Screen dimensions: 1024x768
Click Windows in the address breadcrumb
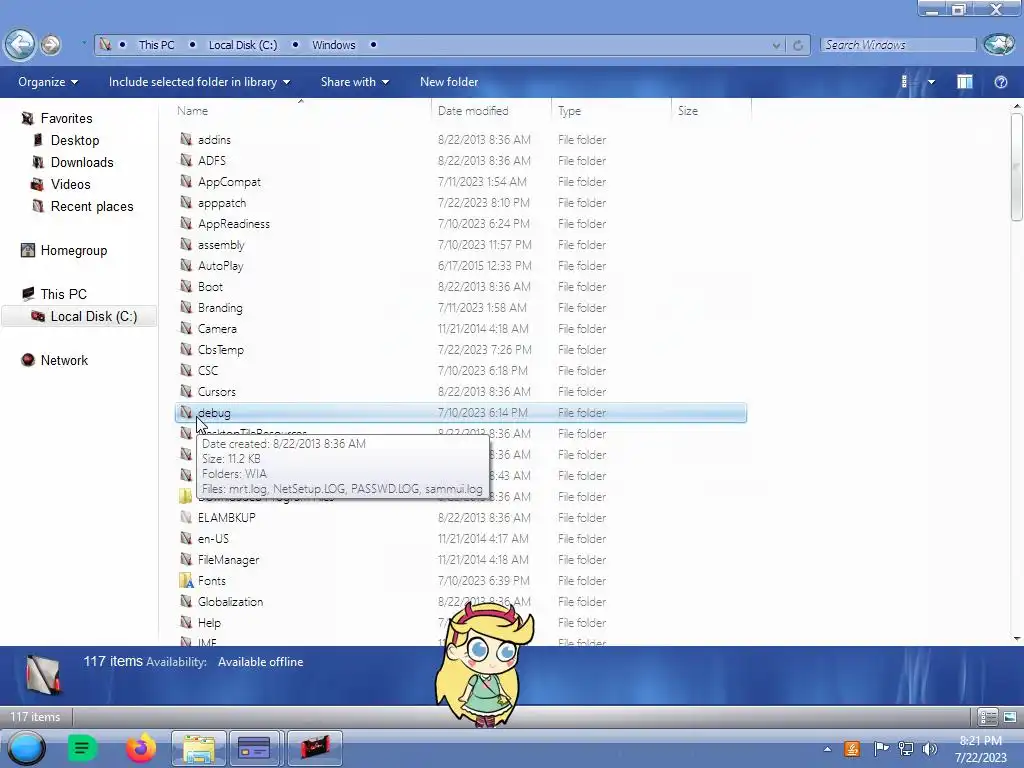333,45
